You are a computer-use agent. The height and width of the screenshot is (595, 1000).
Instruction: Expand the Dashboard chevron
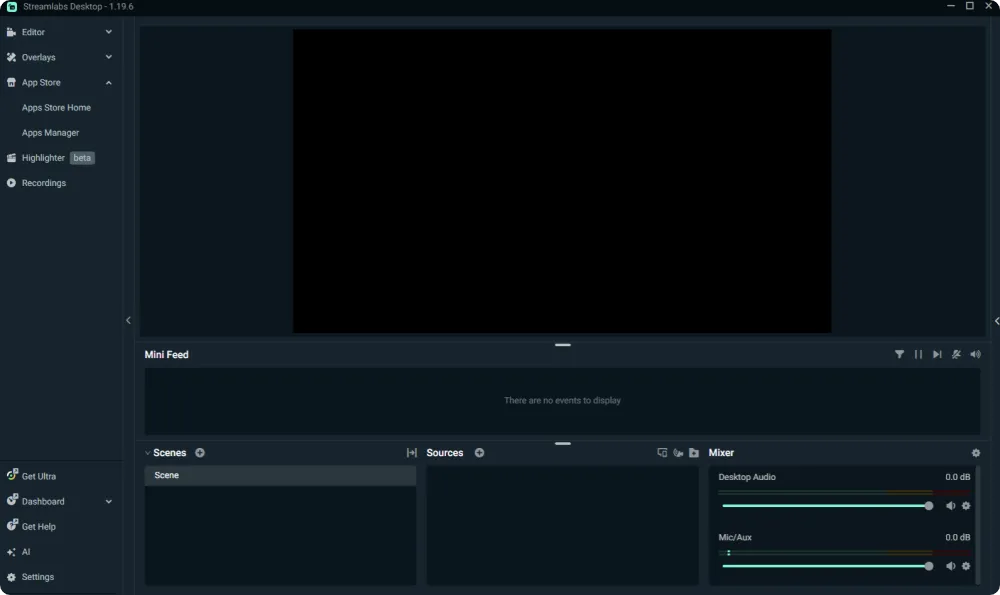click(108, 501)
